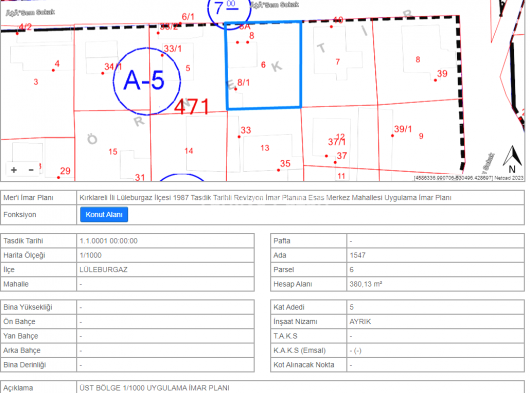Screen dimensions: 530x393
Task: Click the red 471 block label
Action: point(192,107)
